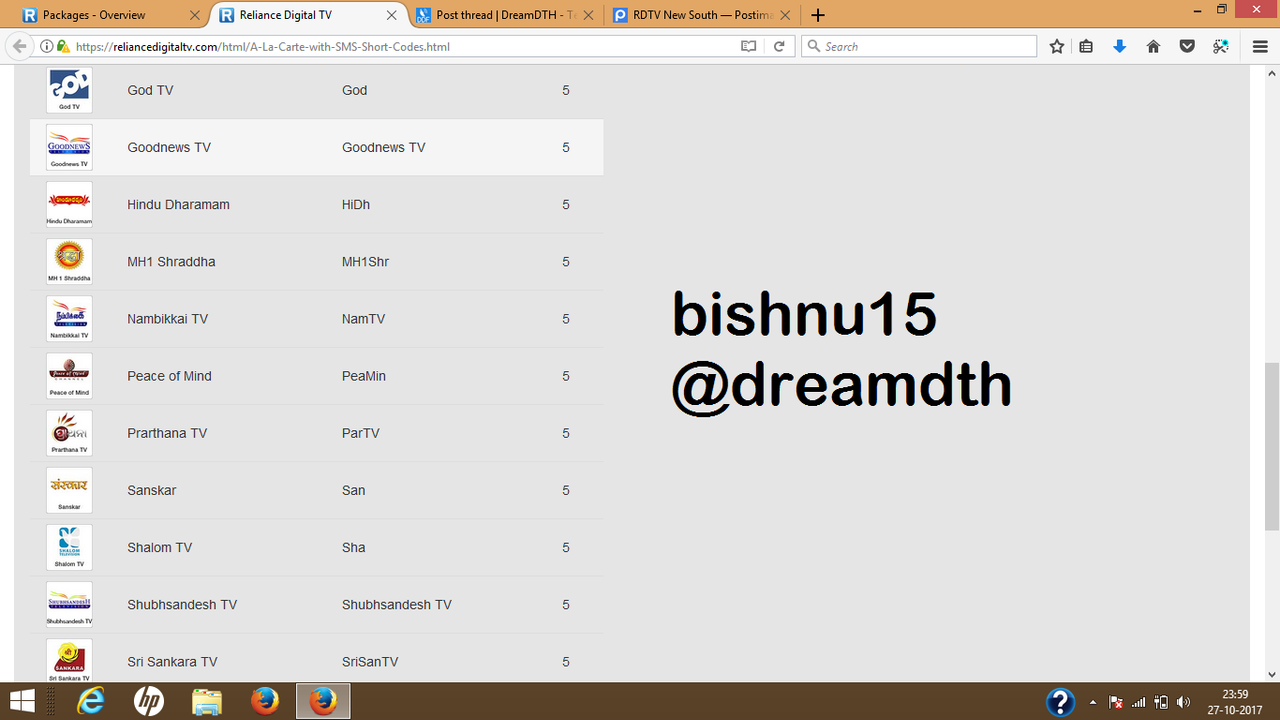Open the Action Center flag icon
Screen dimensions: 1280x720
pyautogui.click(x=1116, y=702)
